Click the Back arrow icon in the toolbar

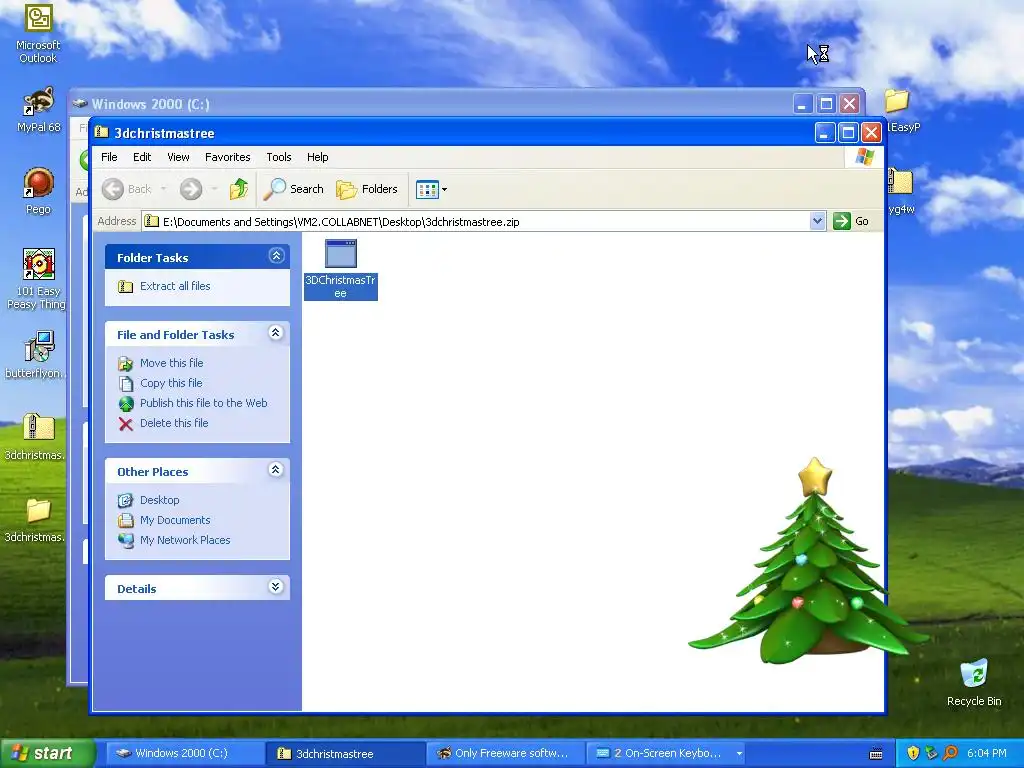pos(112,189)
